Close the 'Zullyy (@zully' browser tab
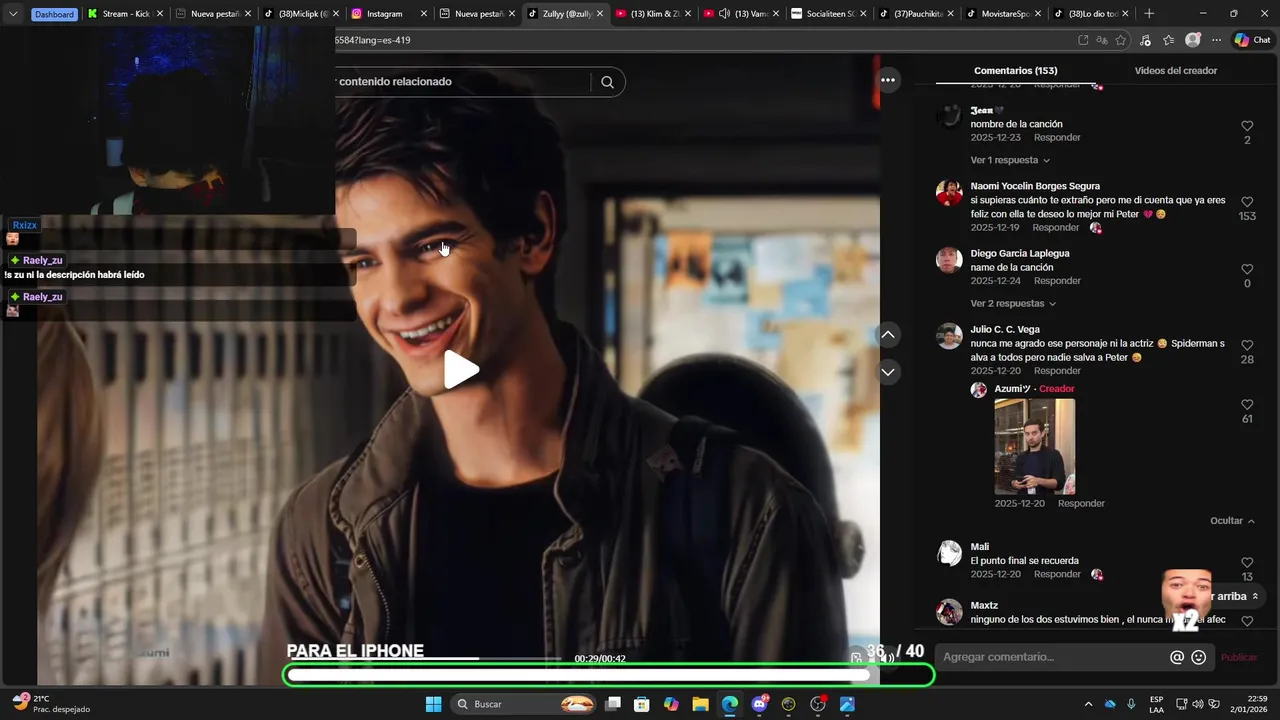 600,14
